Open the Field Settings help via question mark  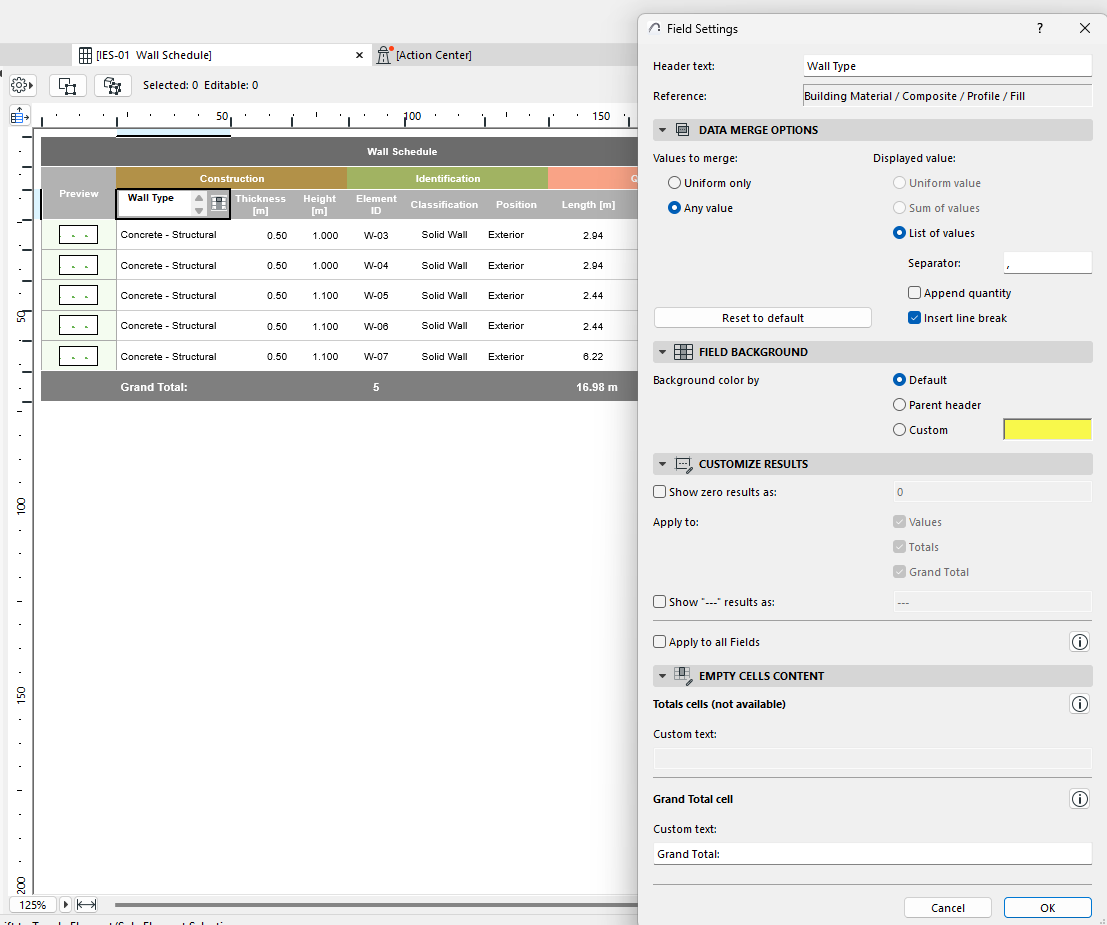click(x=1039, y=28)
